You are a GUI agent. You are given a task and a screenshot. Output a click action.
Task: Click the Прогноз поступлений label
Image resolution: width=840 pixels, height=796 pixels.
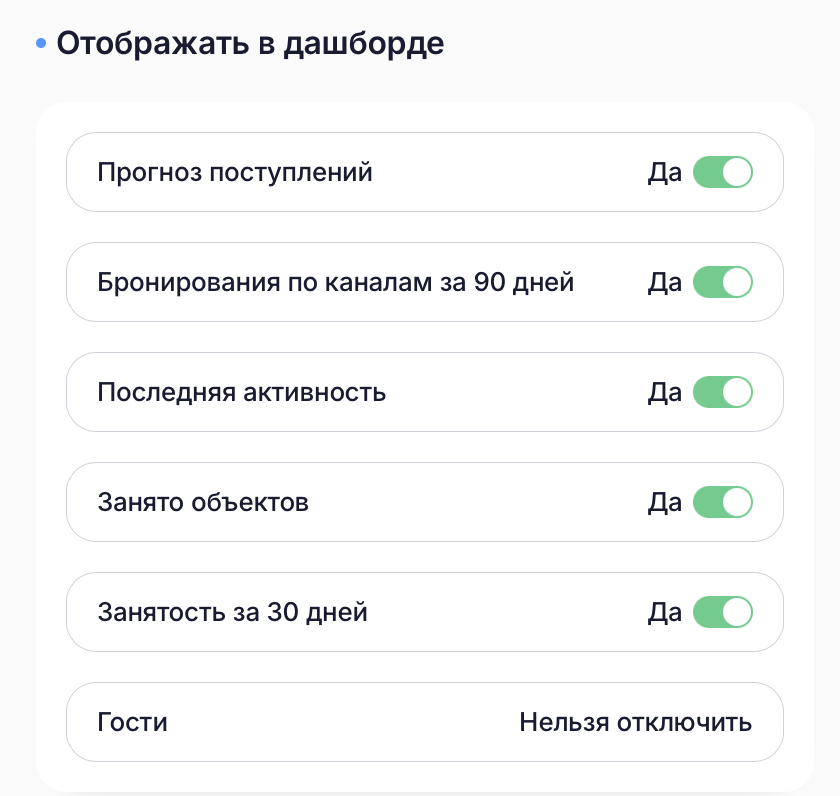[235, 173]
